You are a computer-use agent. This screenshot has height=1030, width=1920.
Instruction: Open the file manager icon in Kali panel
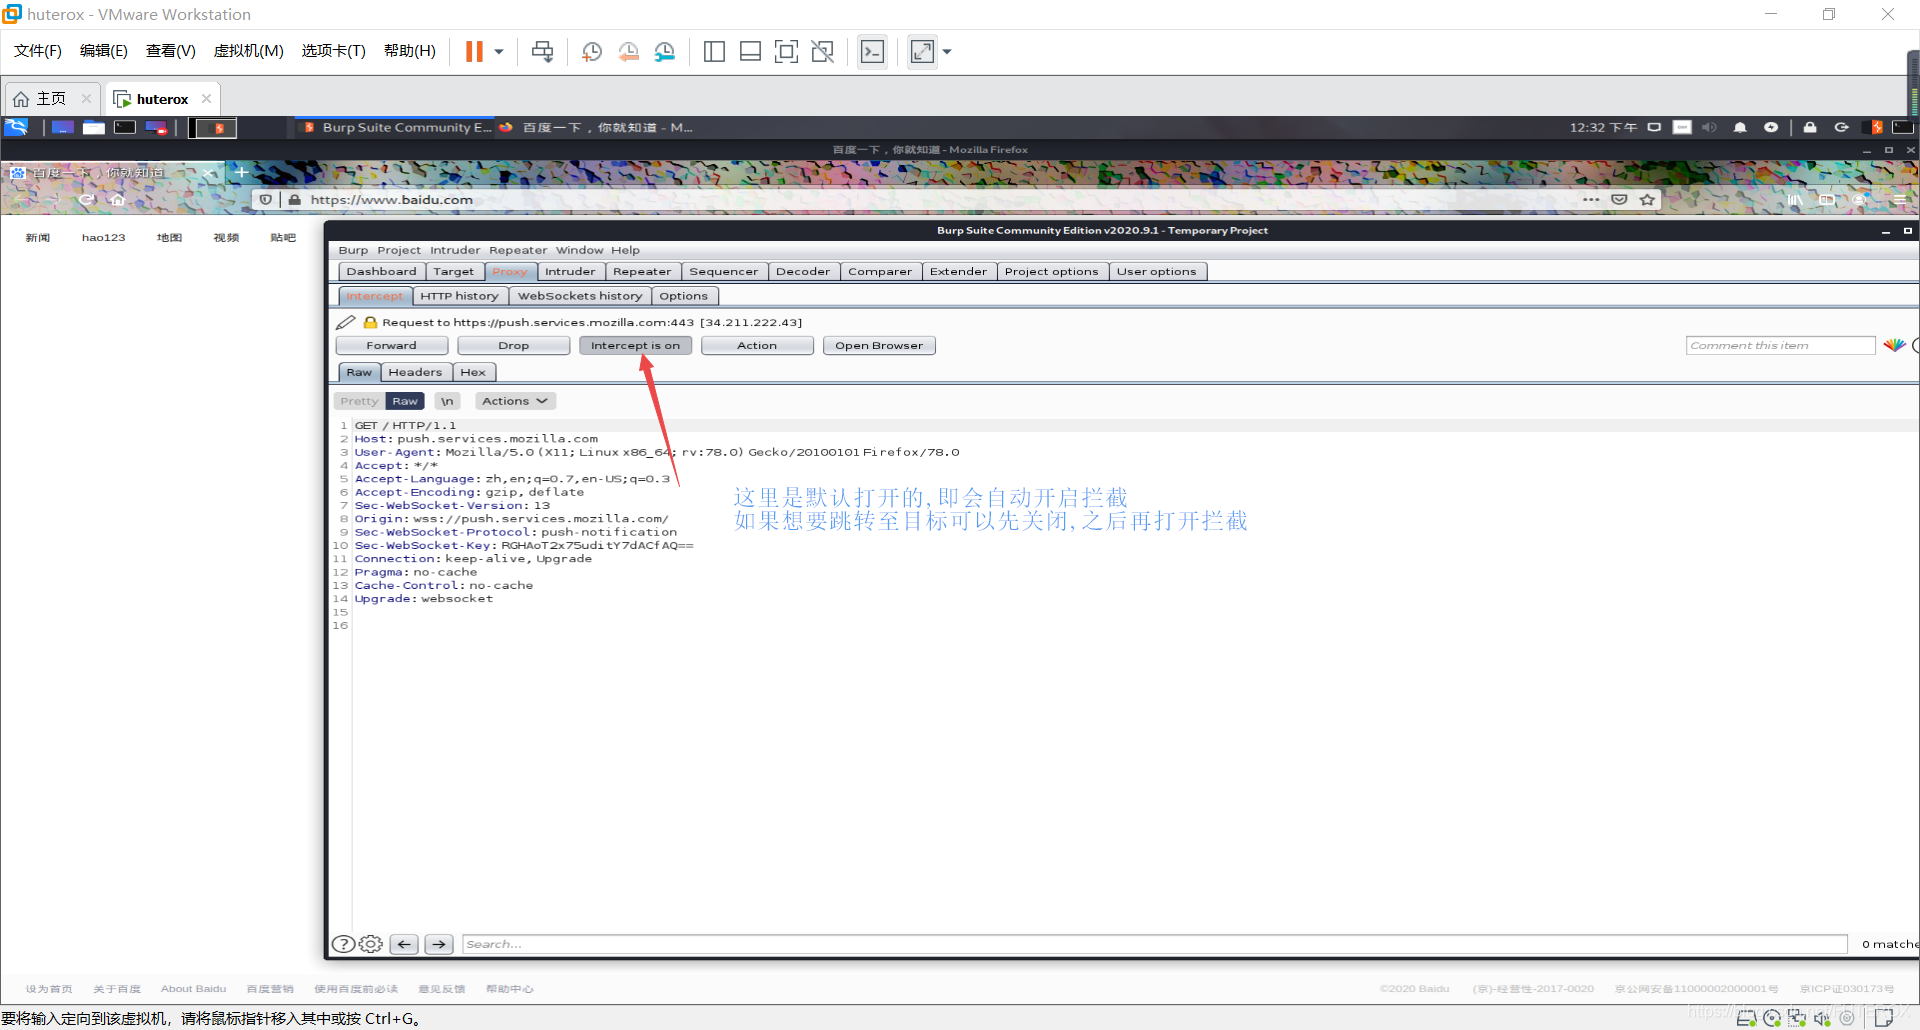point(94,127)
